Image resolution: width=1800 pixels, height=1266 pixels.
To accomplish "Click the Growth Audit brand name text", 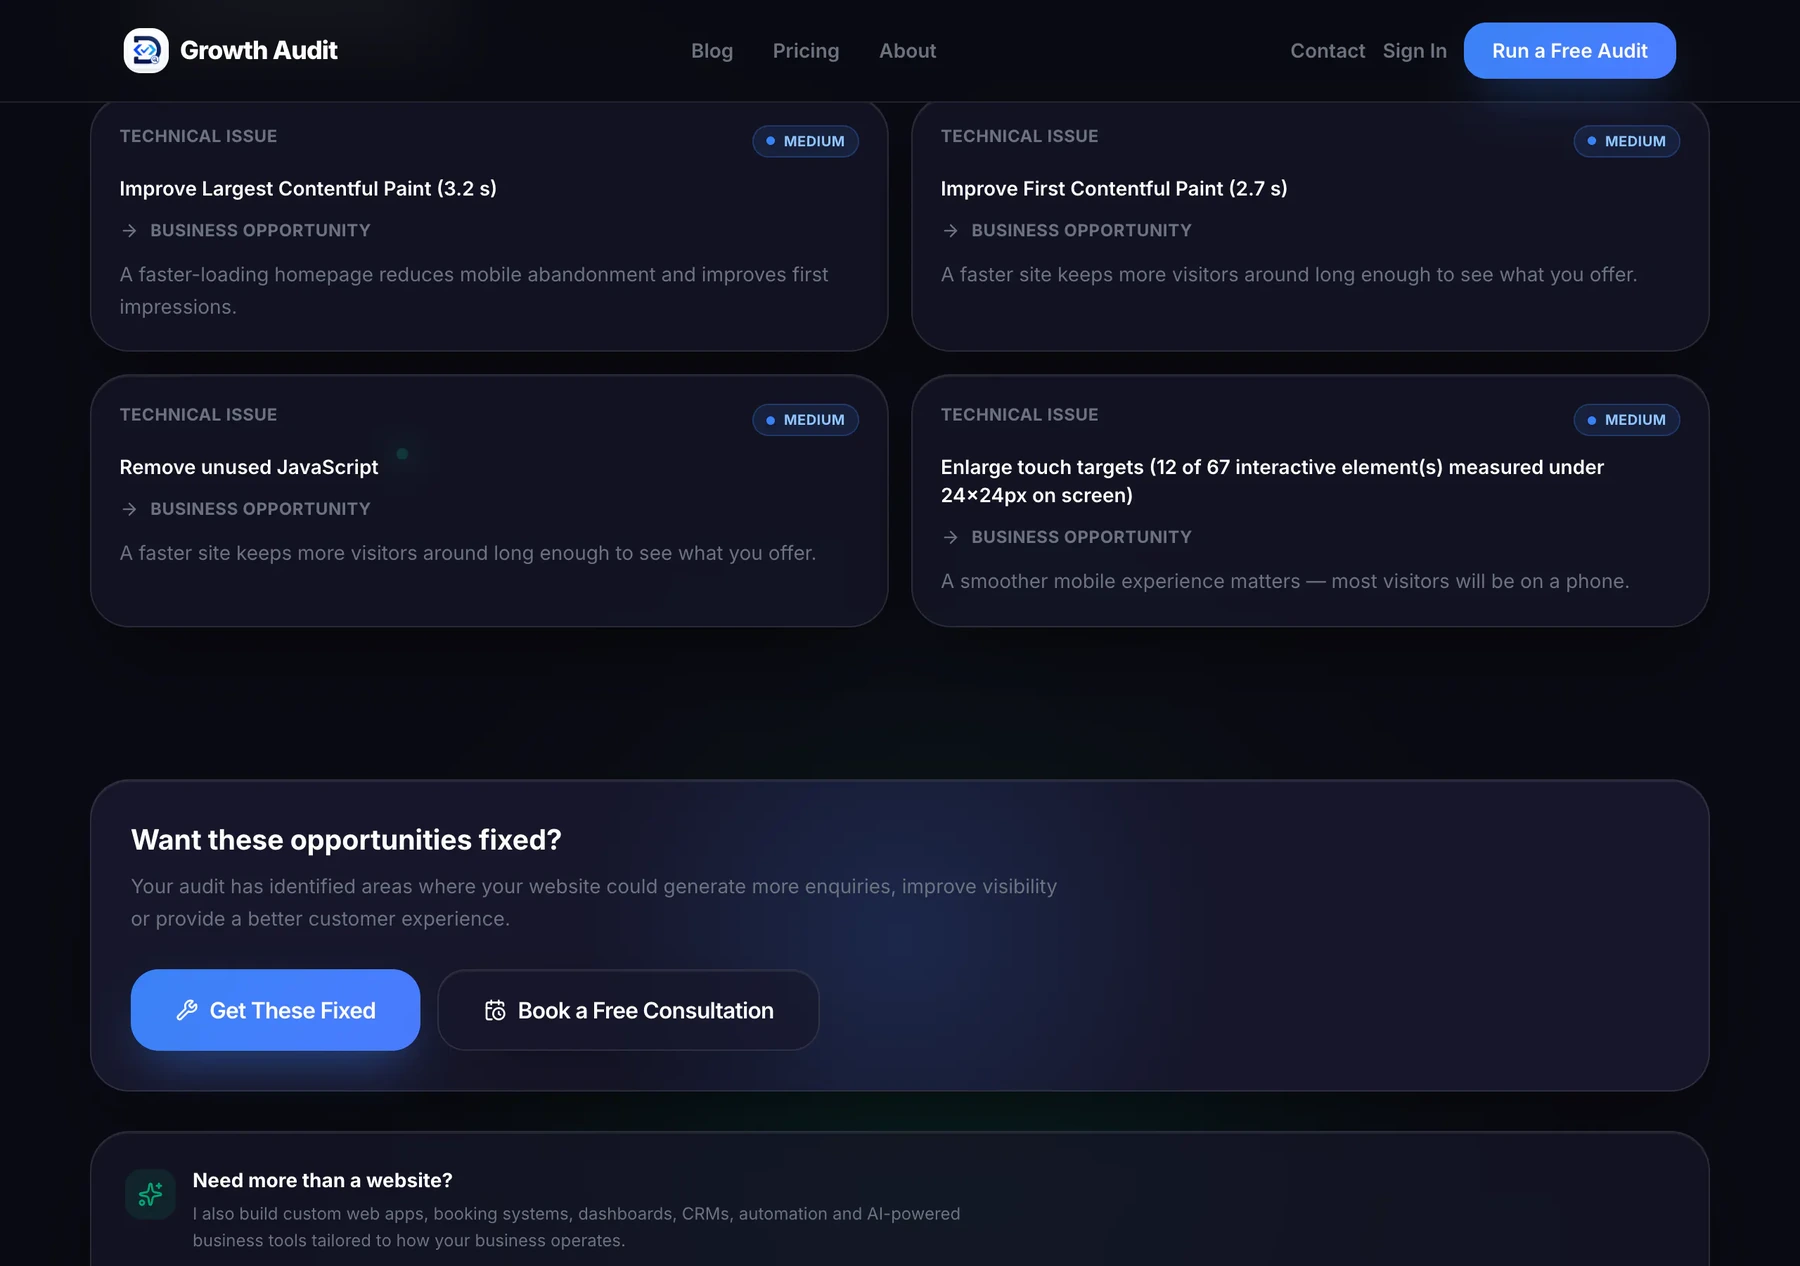I will (259, 50).
